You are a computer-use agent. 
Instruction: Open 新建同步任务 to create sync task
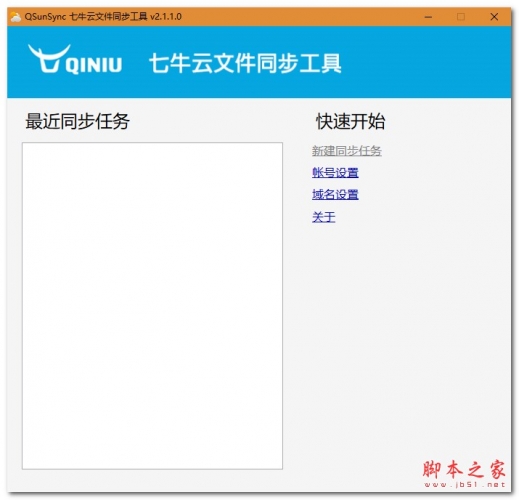[347, 151]
